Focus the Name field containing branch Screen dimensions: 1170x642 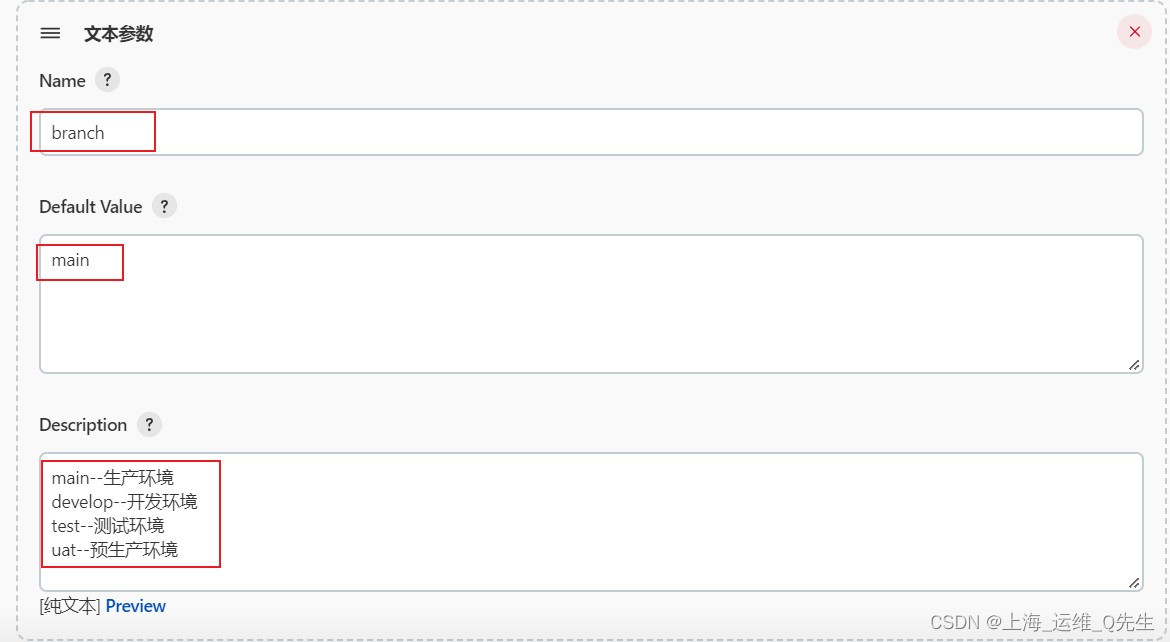(x=590, y=132)
